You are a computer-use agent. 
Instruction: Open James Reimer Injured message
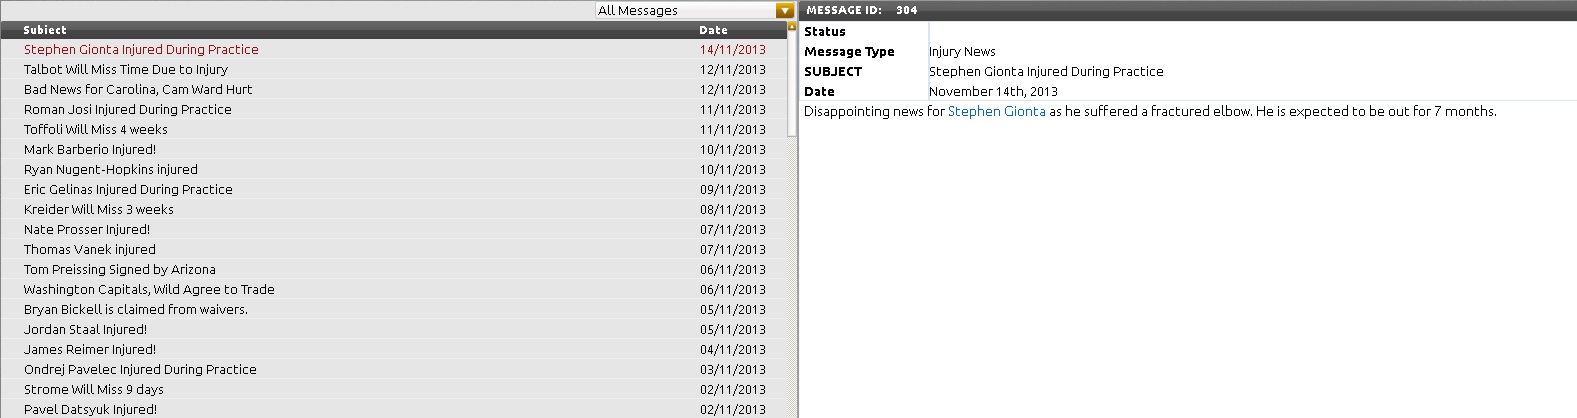(x=90, y=349)
